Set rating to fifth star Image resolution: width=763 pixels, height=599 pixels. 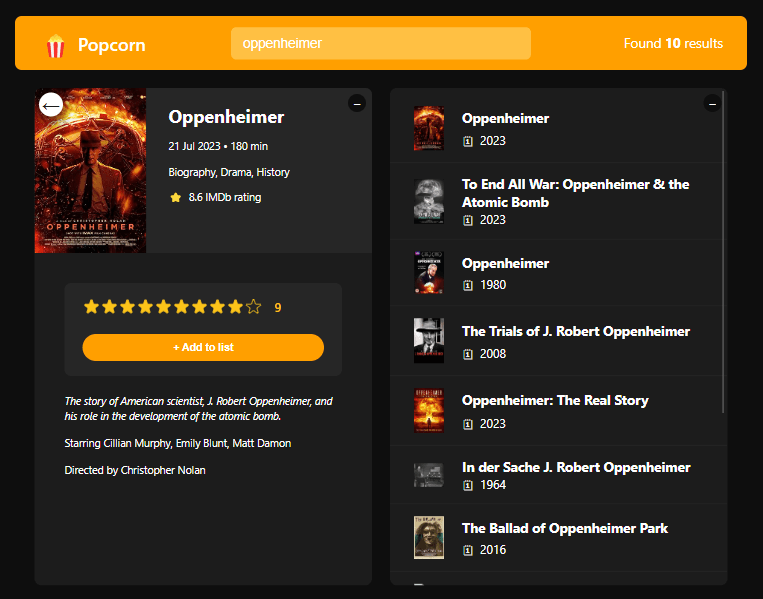point(164,307)
